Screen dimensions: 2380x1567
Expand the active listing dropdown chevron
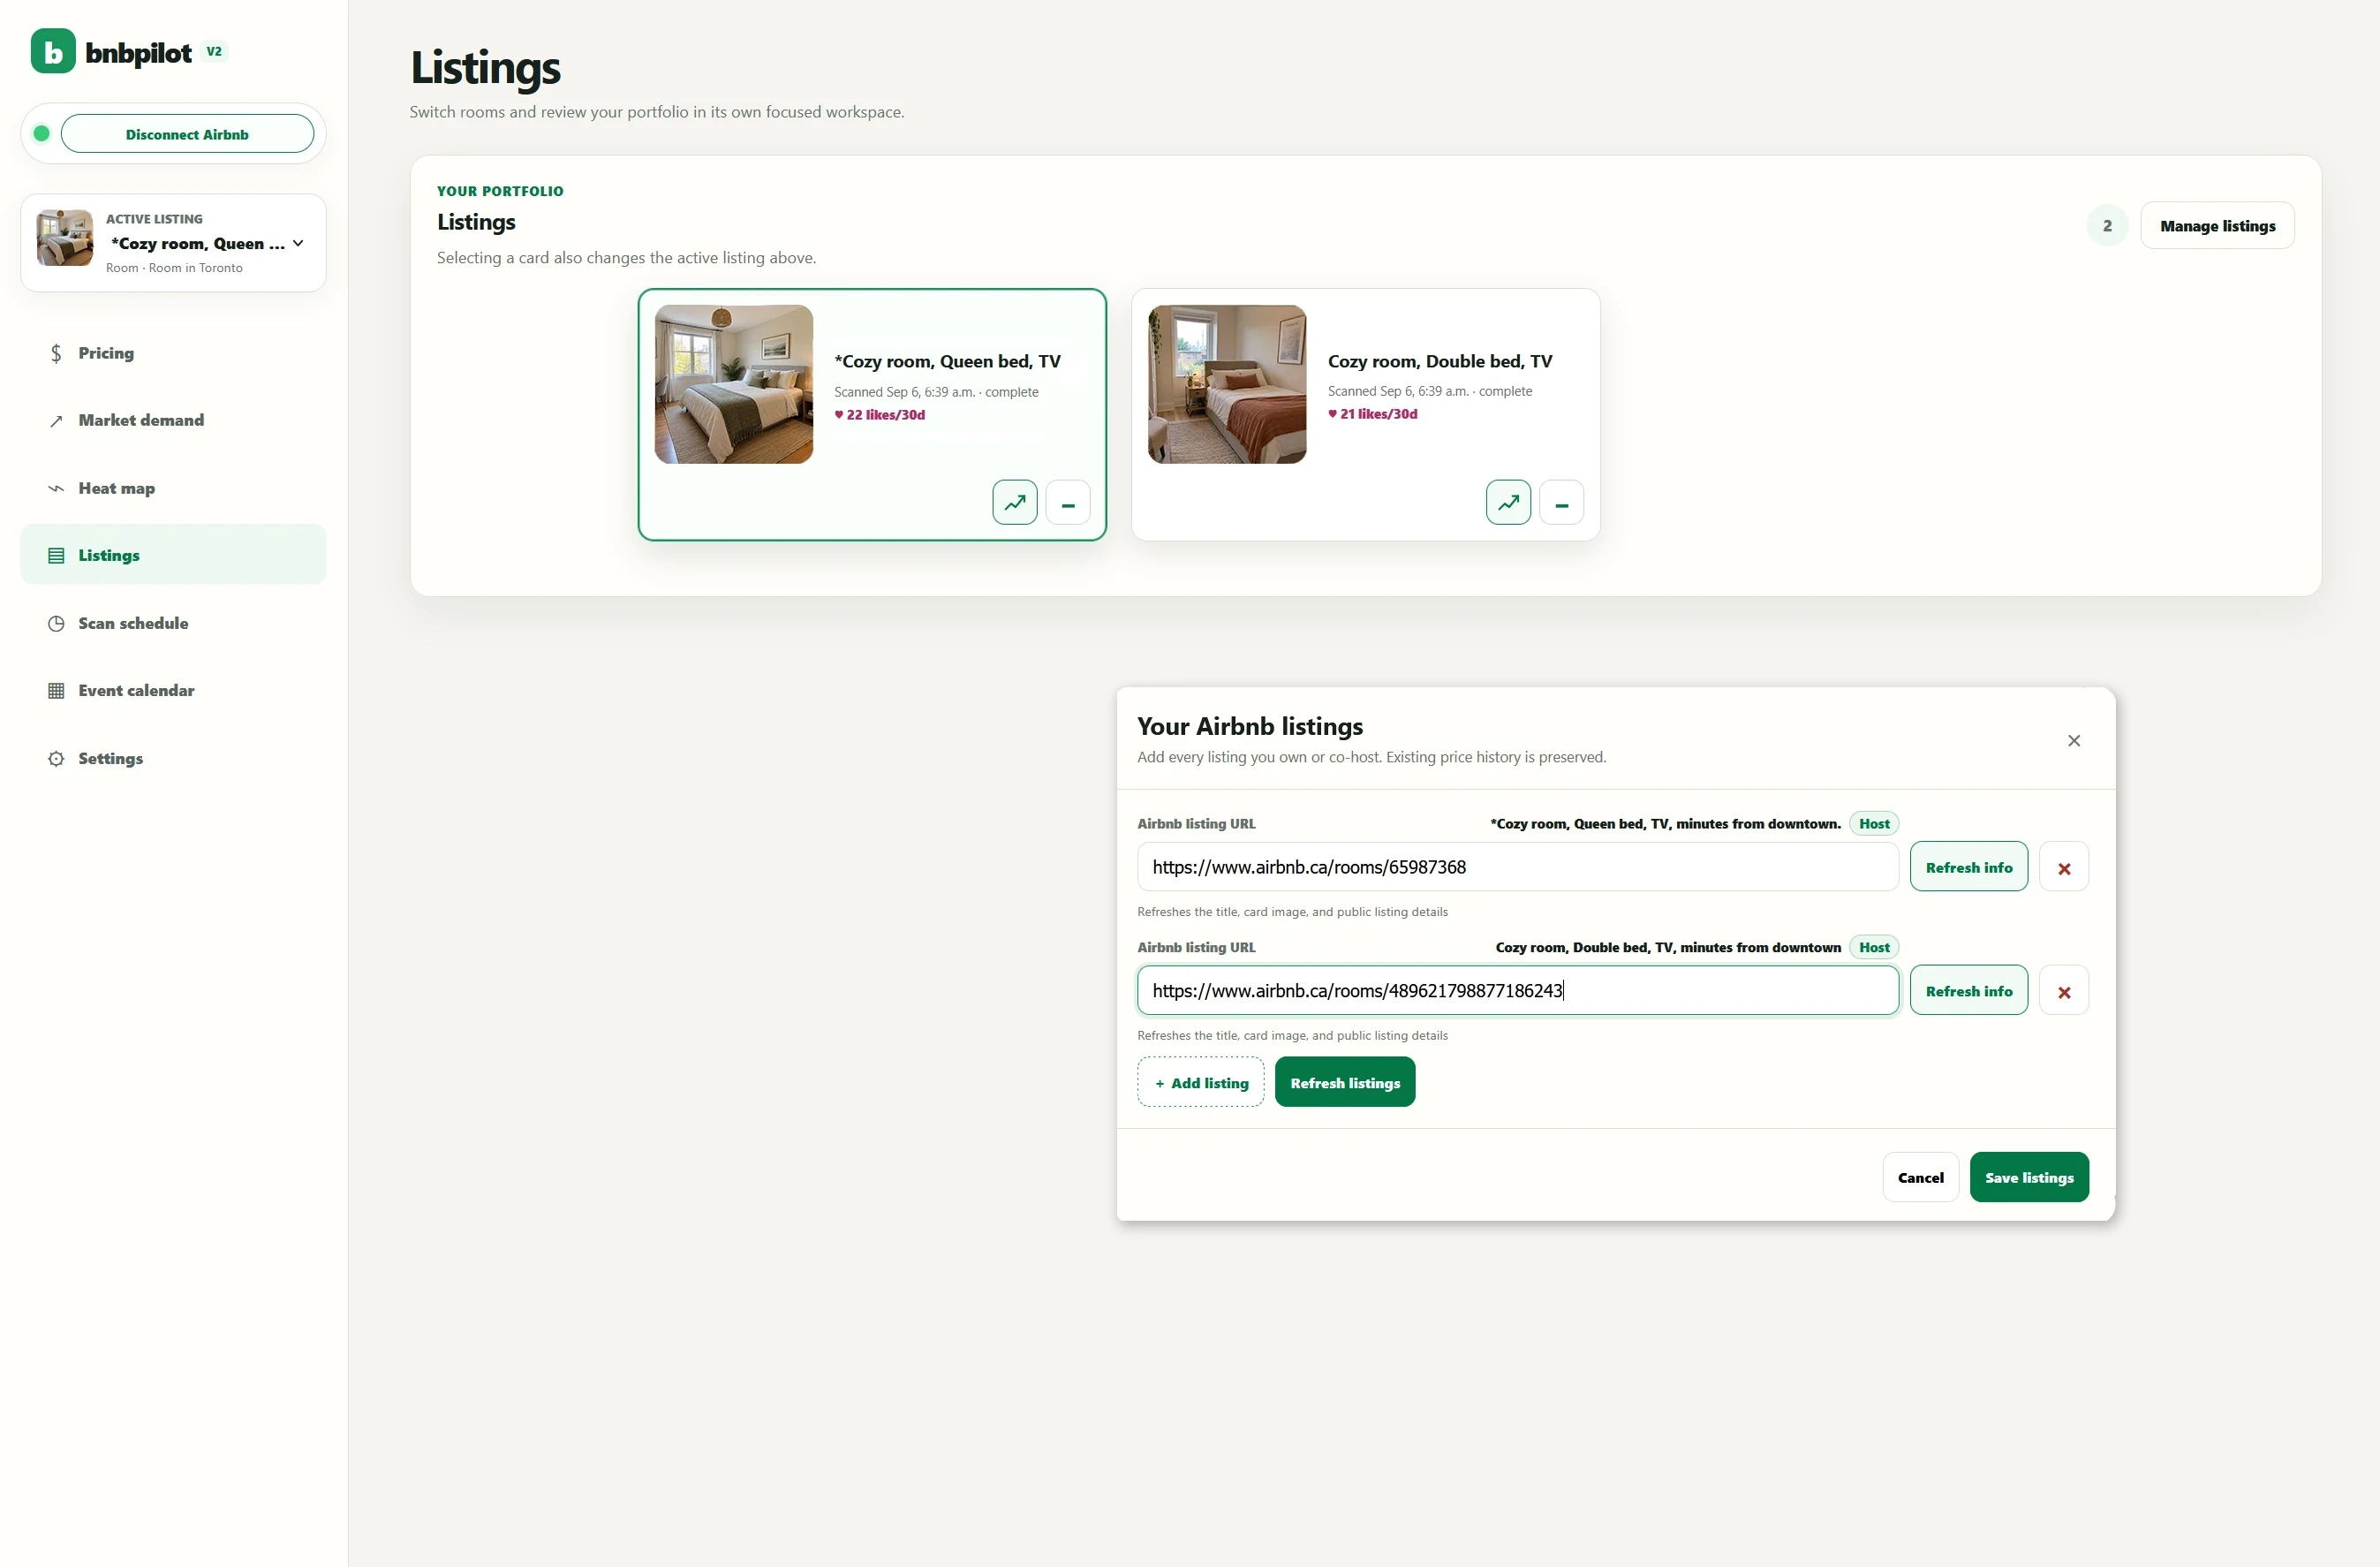coord(298,243)
